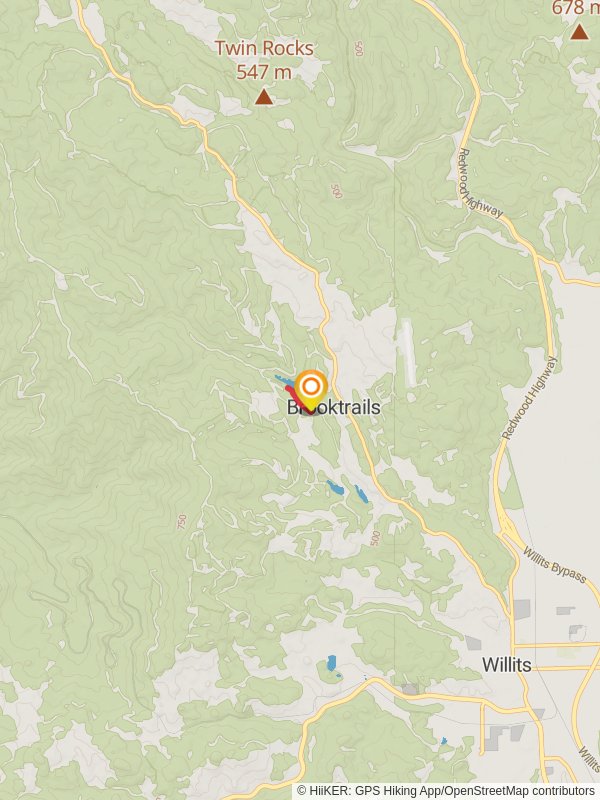
Task: Click the vertical Redwood Highway label
Action: click(x=530, y=398)
